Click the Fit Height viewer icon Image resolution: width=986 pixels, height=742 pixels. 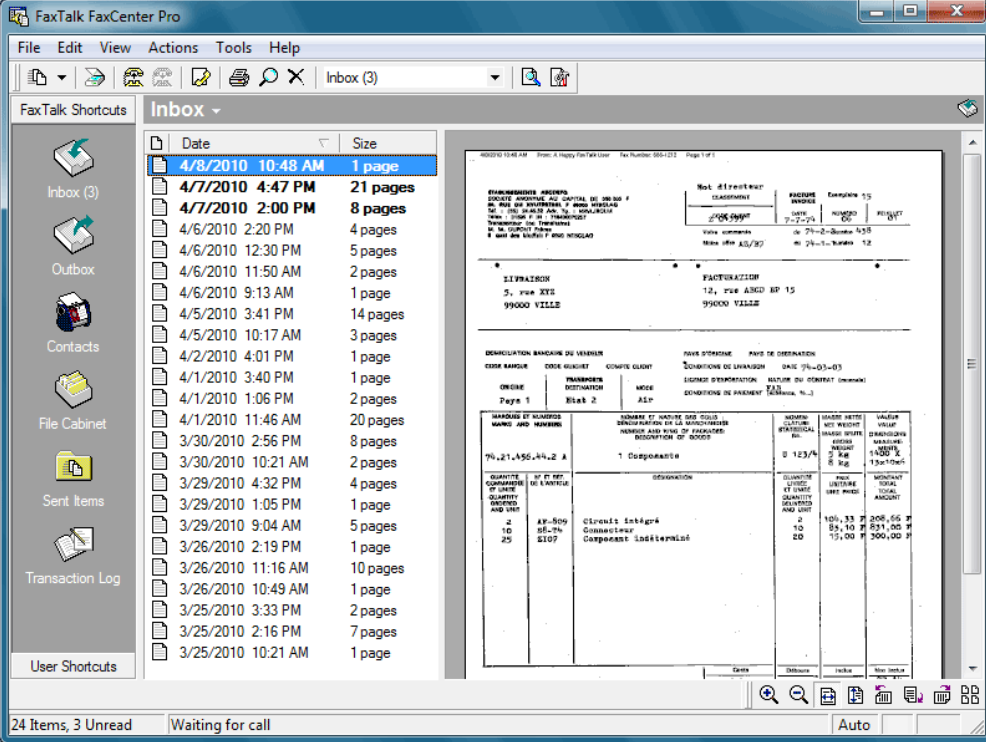855,695
